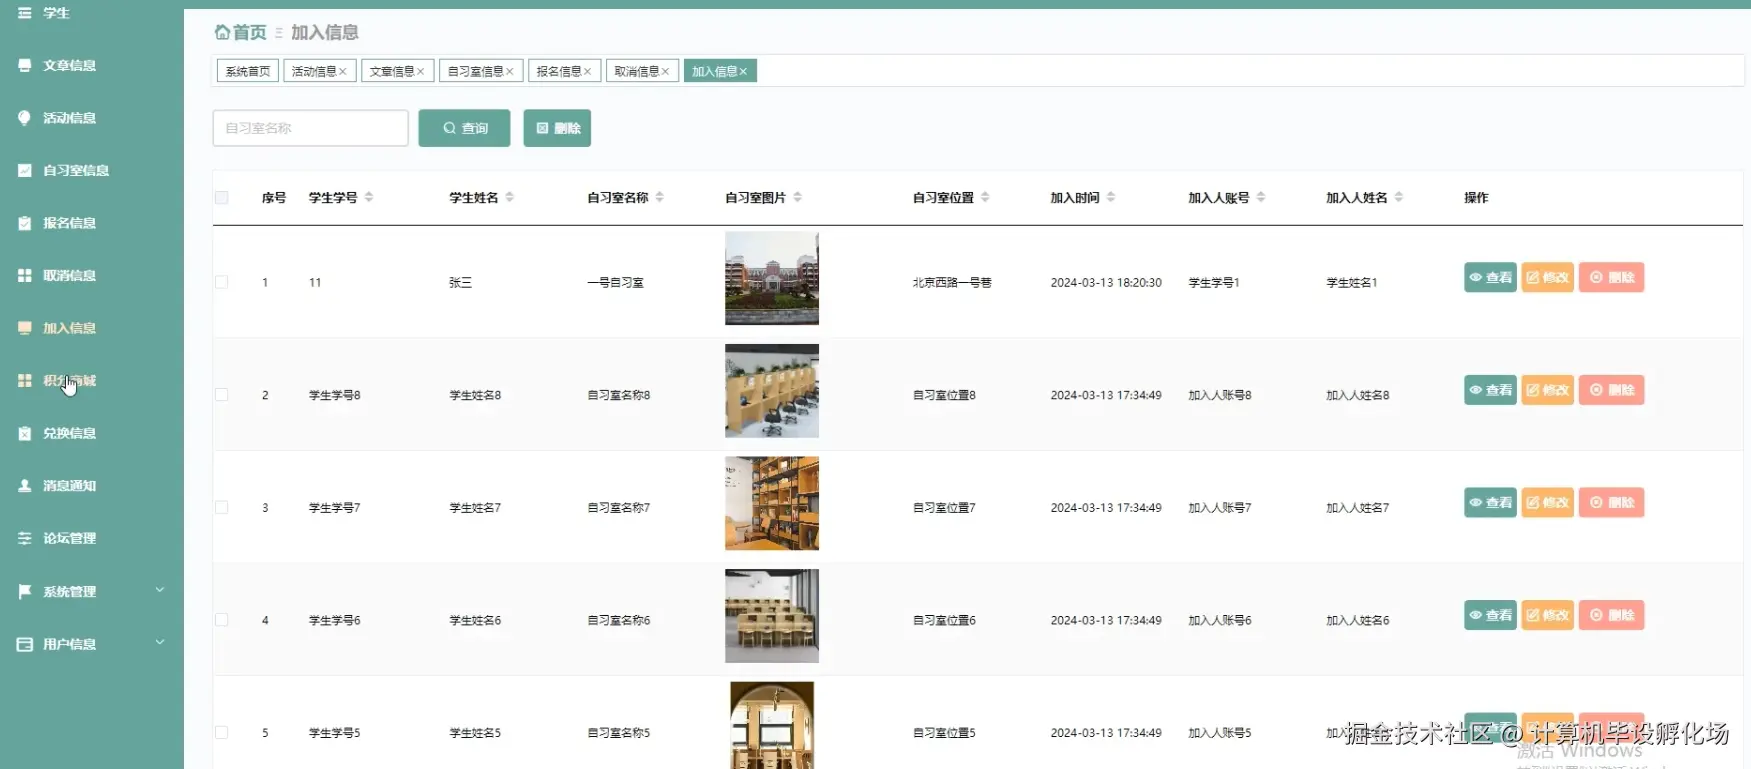Image resolution: width=1751 pixels, height=769 pixels.
Task: Open the 自习室名称6 desks thumbnail
Action: [772, 616]
